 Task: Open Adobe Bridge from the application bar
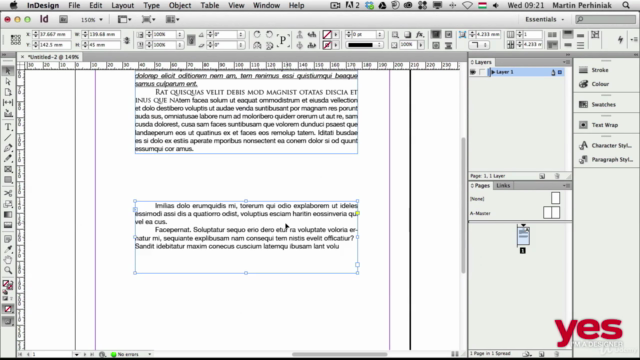coord(63,19)
